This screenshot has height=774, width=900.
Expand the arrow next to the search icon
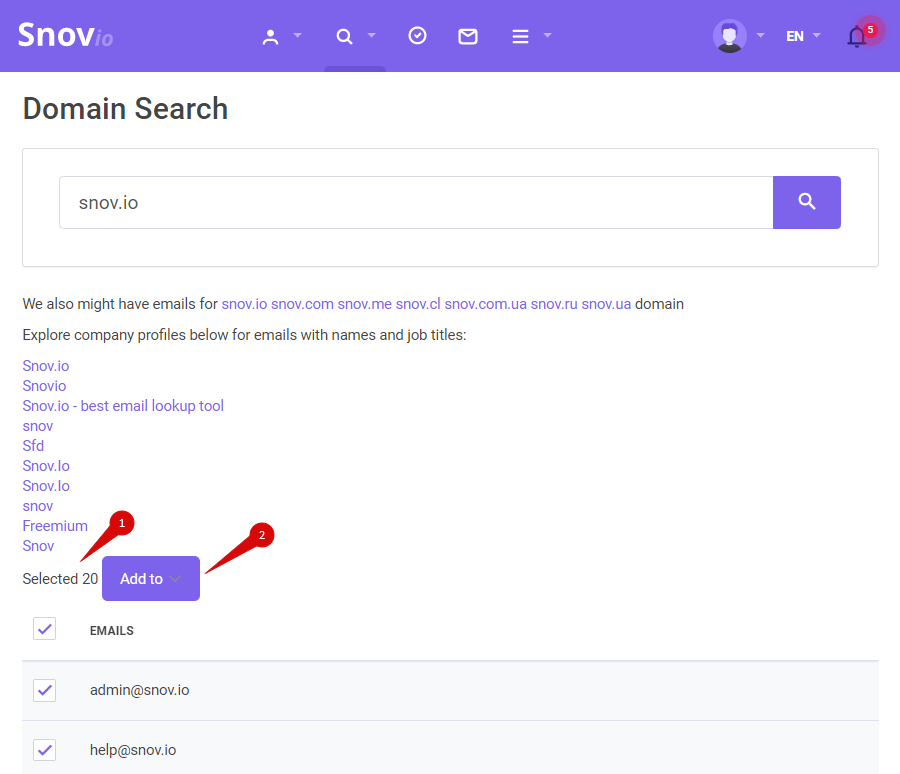tap(371, 35)
